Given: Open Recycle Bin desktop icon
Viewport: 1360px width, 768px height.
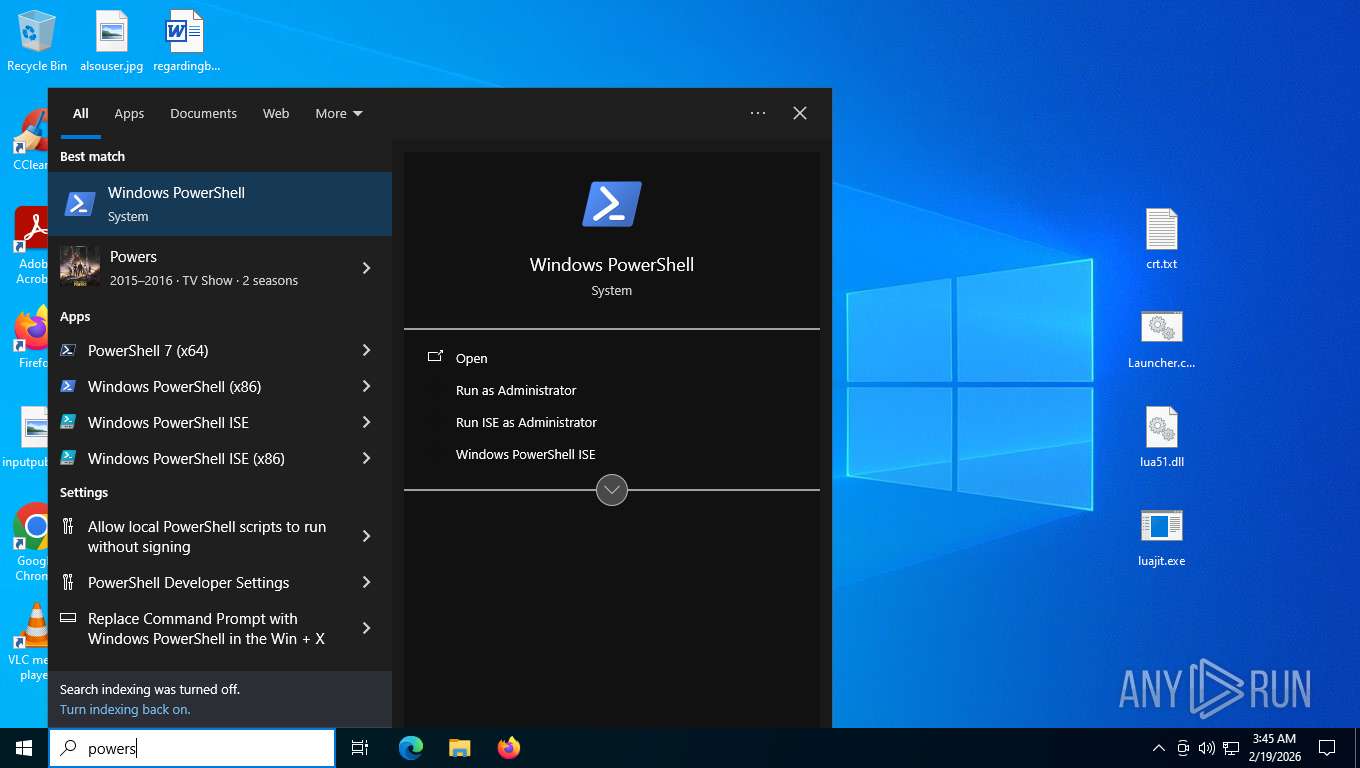Looking at the screenshot, I should pos(37,41).
